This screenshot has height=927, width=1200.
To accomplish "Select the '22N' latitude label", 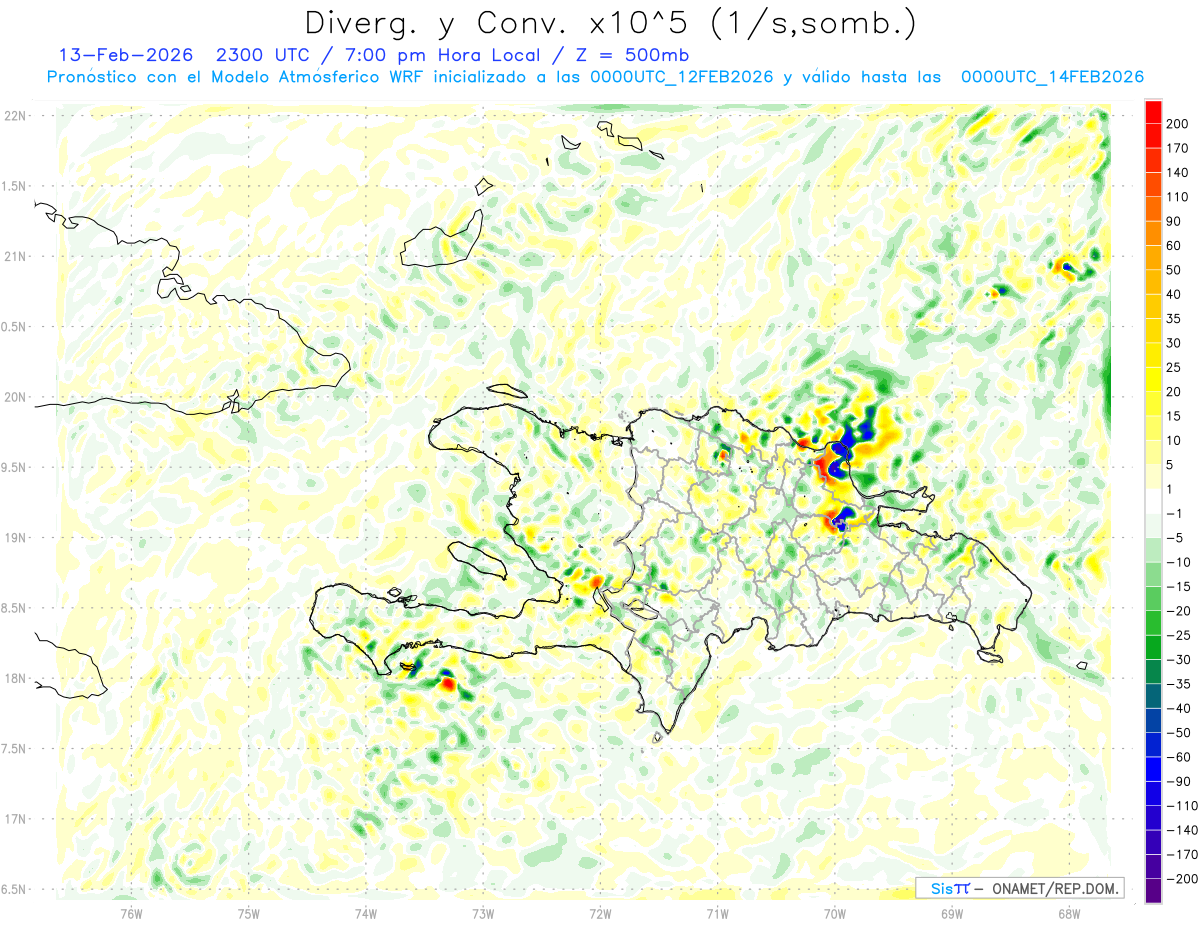I will pos(15,116).
